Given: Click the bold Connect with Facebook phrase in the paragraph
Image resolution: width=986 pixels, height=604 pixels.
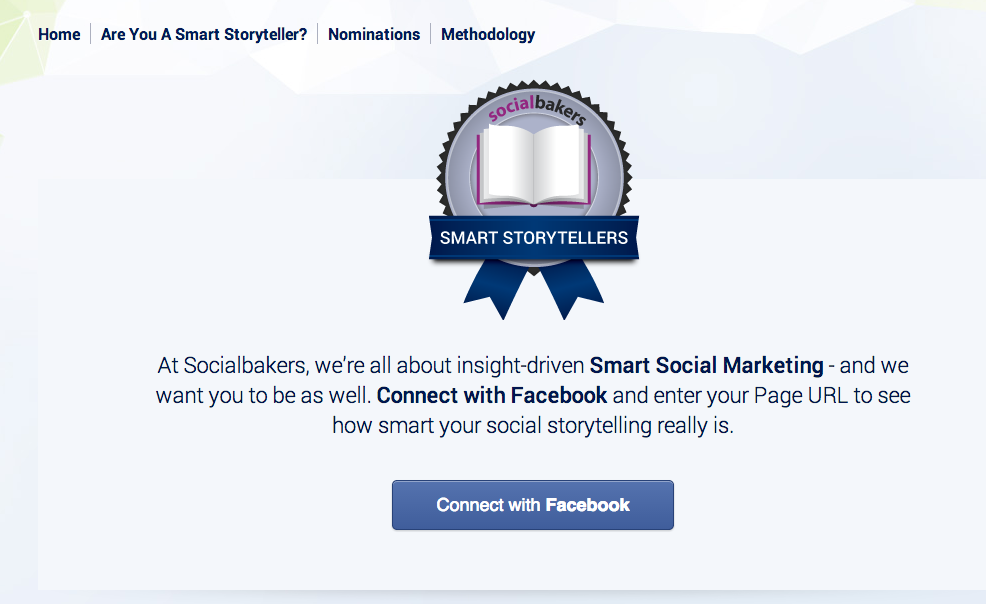Looking at the screenshot, I should [x=492, y=395].
